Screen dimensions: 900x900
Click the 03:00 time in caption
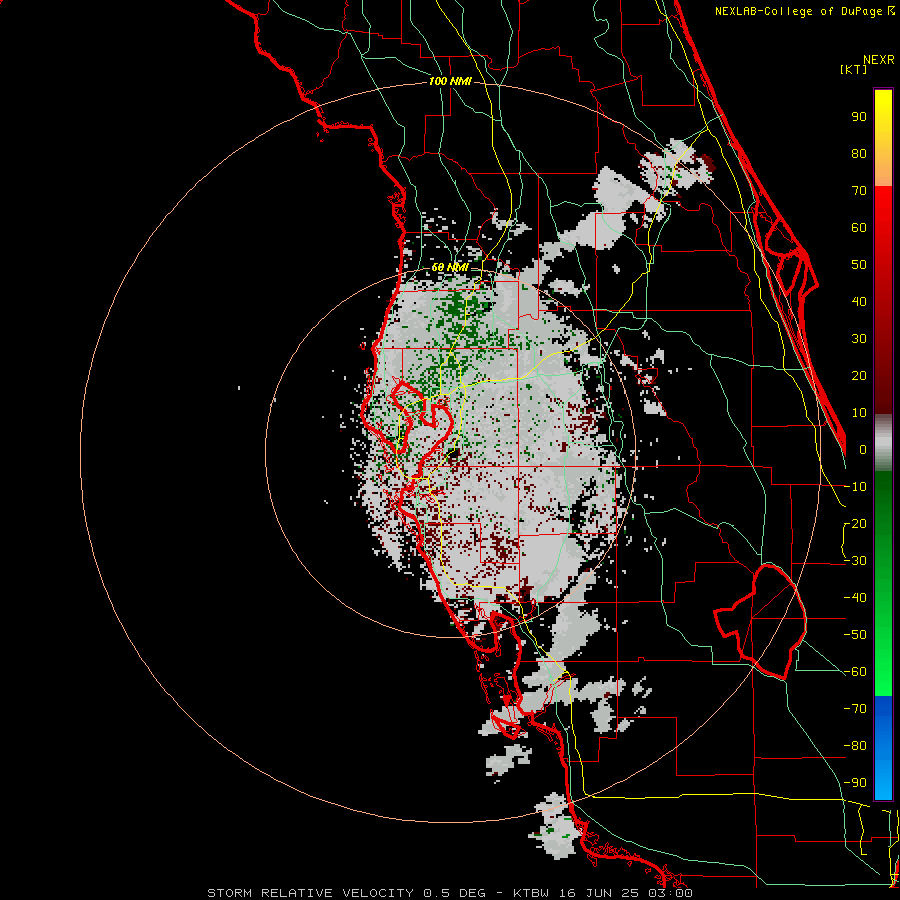[671, 893]
